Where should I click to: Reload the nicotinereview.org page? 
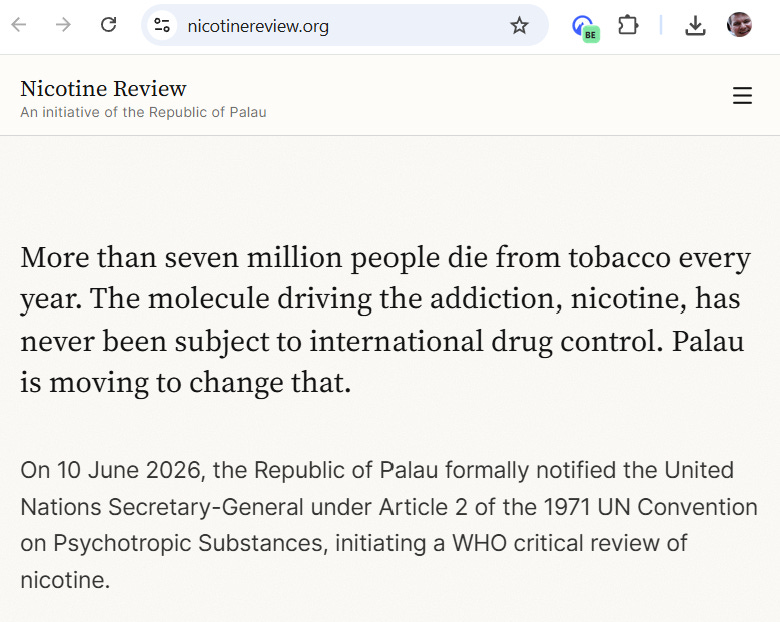108,24
